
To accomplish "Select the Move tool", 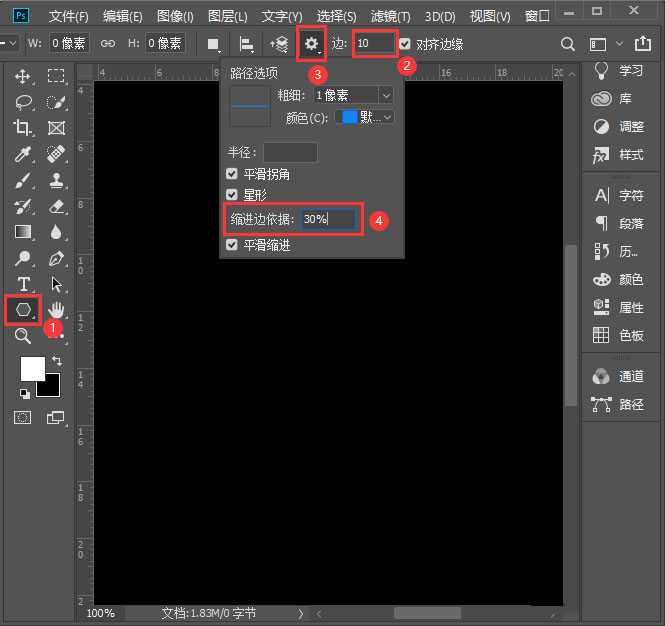I will 23,76.
